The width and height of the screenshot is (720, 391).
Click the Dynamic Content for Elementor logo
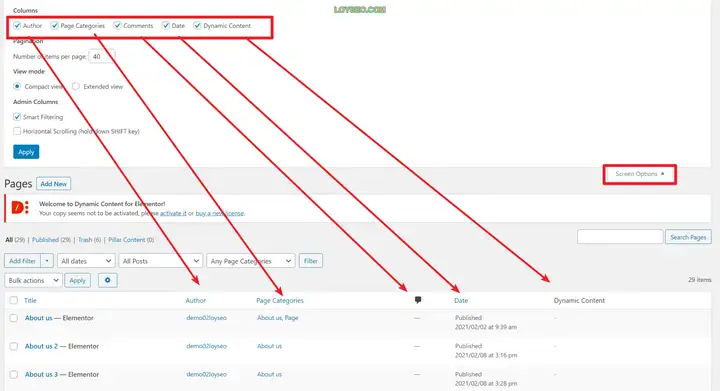(20, 208)
